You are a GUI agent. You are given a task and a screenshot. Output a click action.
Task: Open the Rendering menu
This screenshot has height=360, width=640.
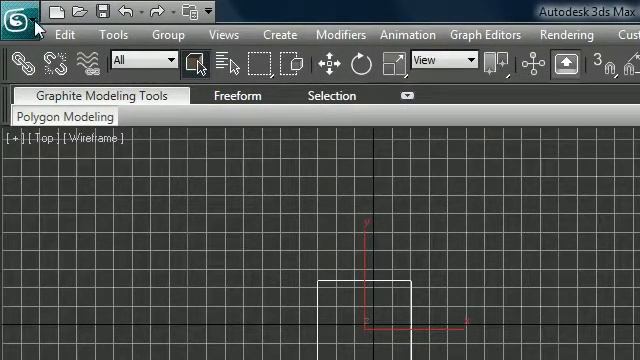tap(567, 35)
